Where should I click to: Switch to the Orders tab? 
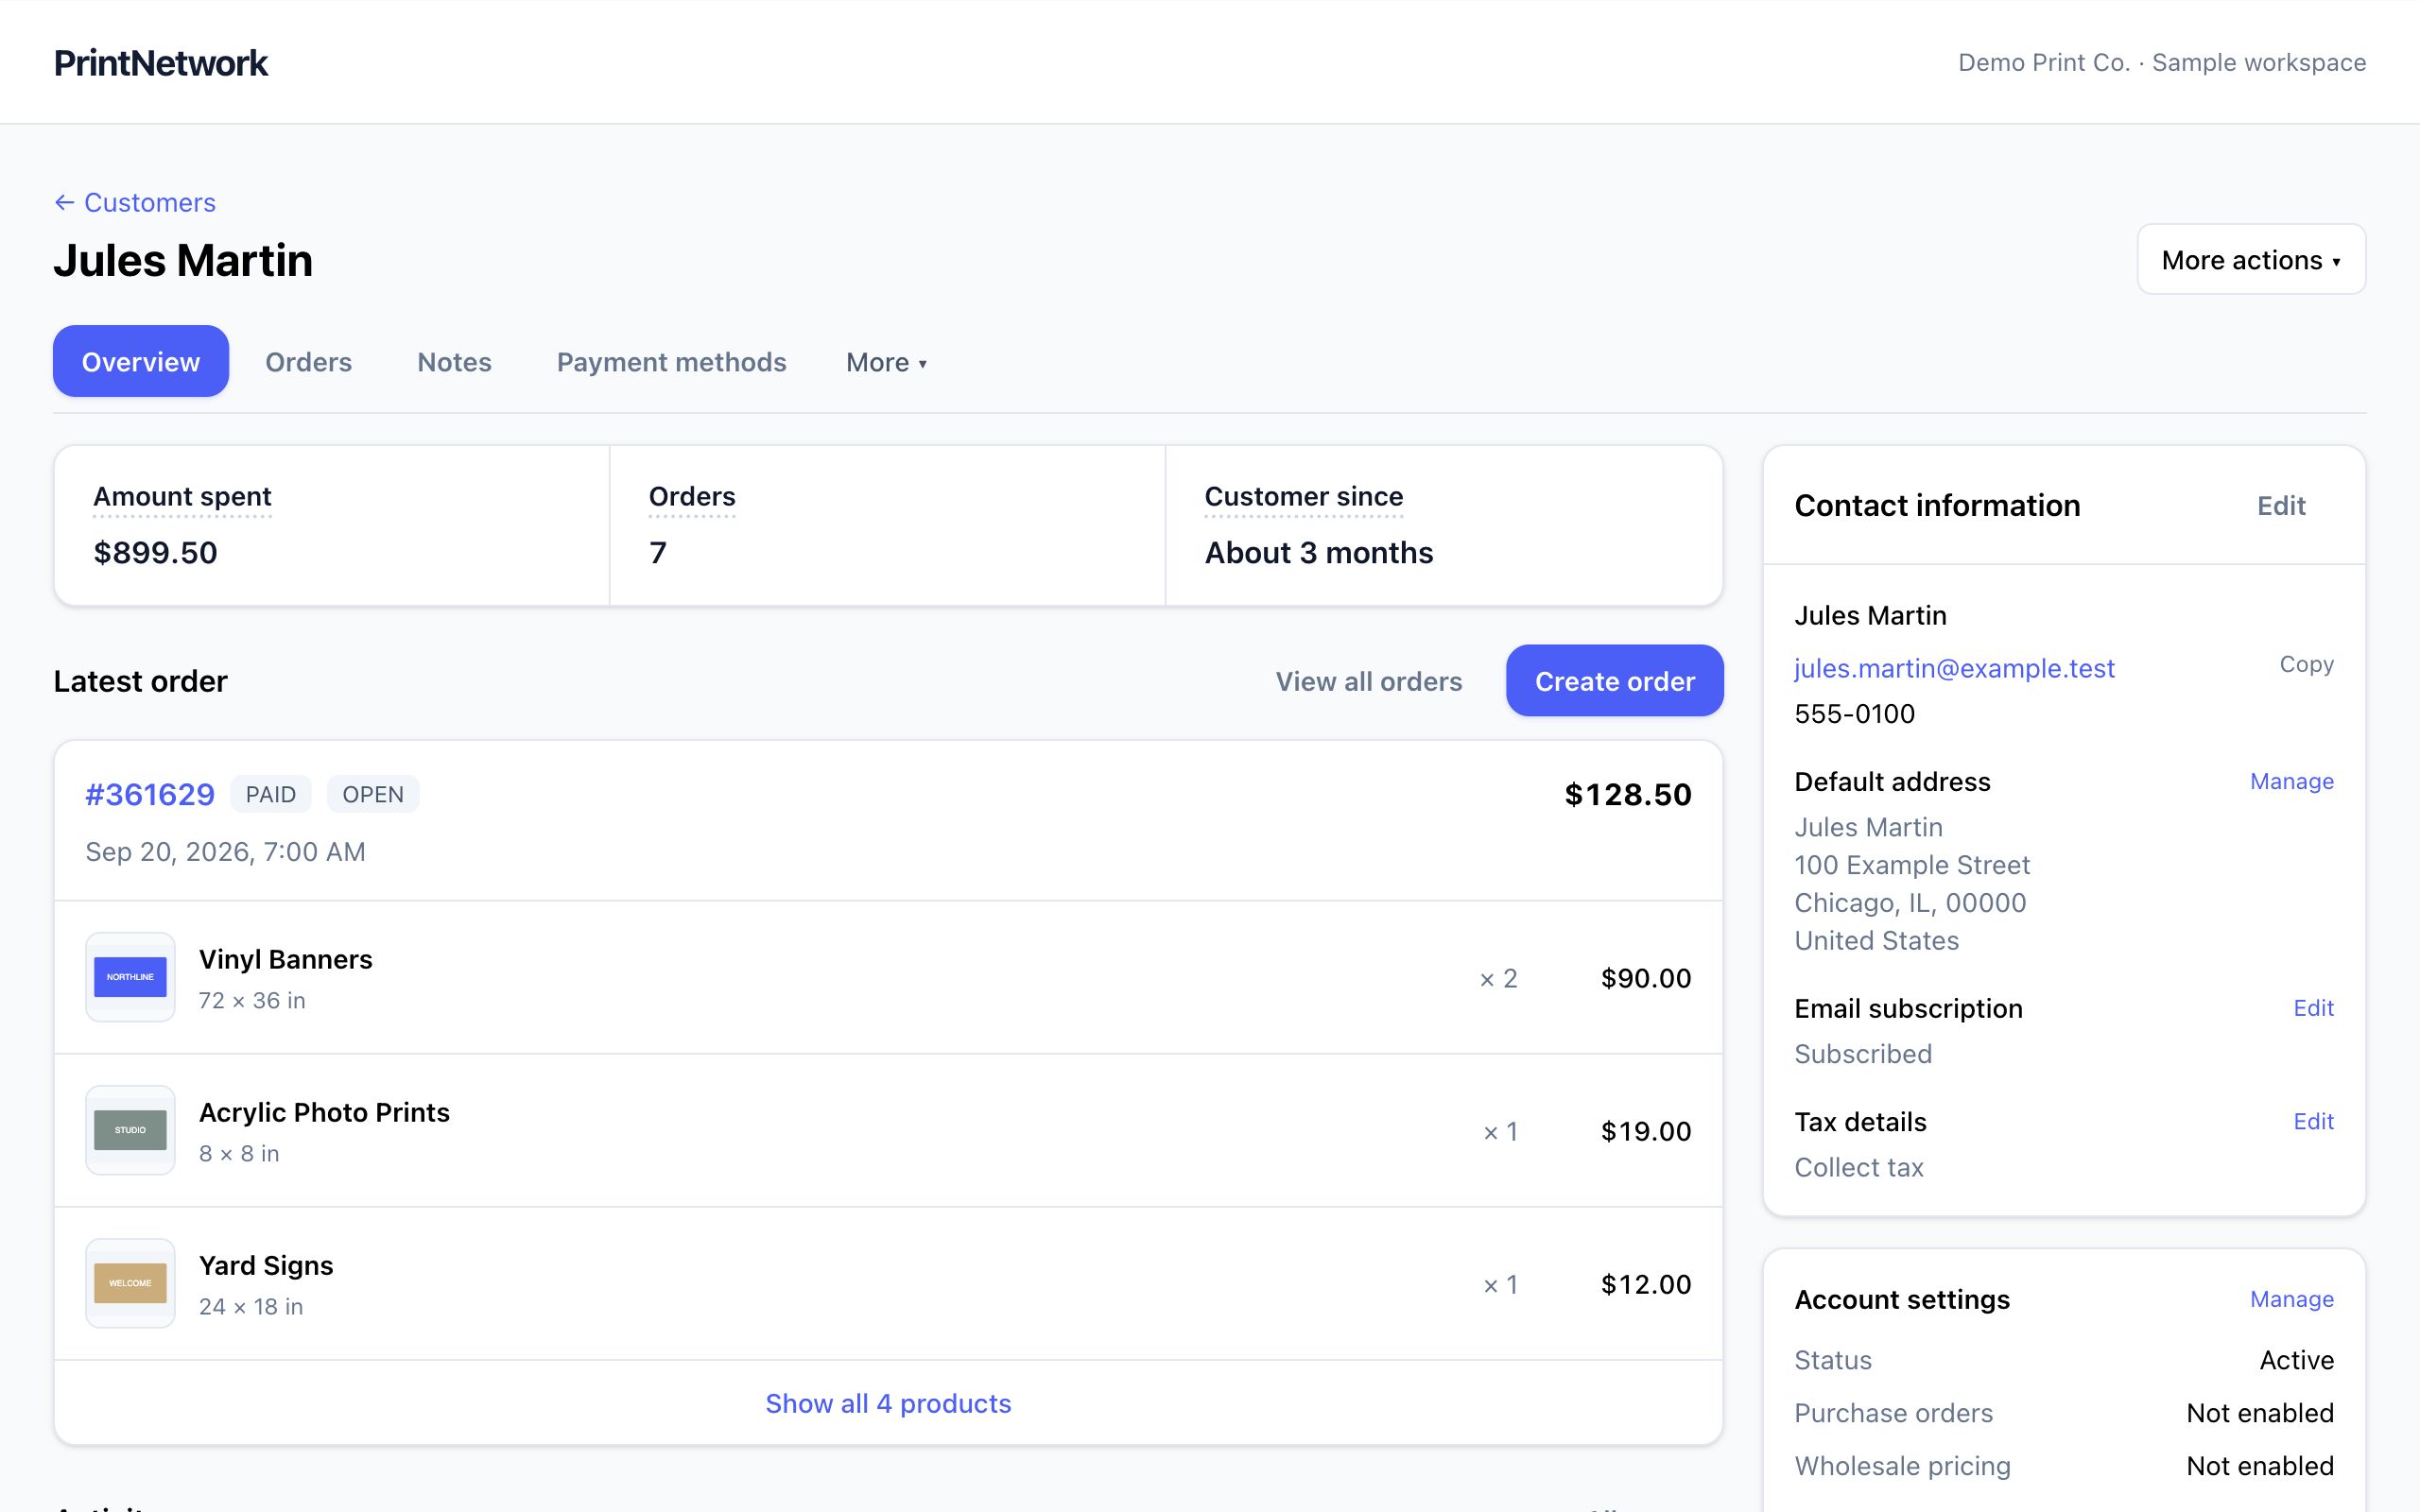pos(308,362)
